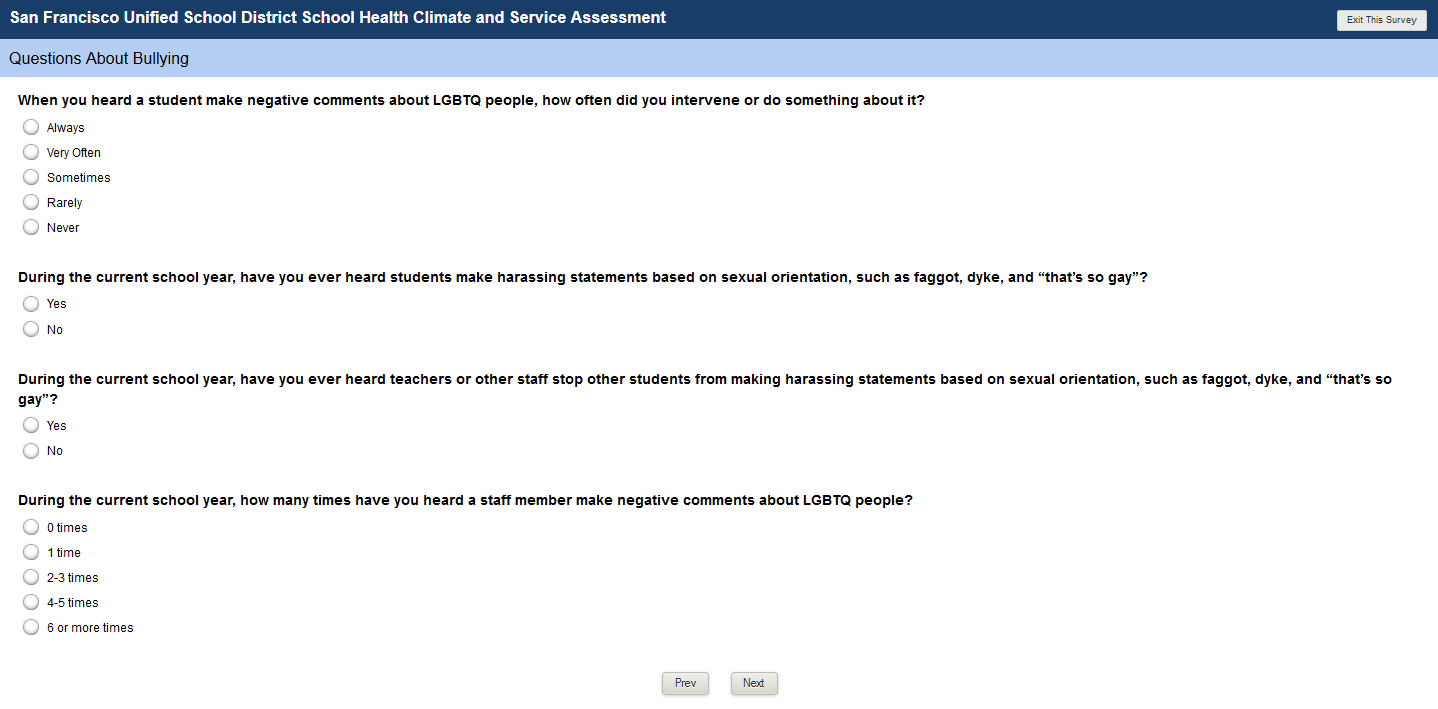Select 'Yes' for teachers stopping harassing statements
The width and height of the screenshot is (1438, 709).
pyautogui.click(x=31, y=425)
